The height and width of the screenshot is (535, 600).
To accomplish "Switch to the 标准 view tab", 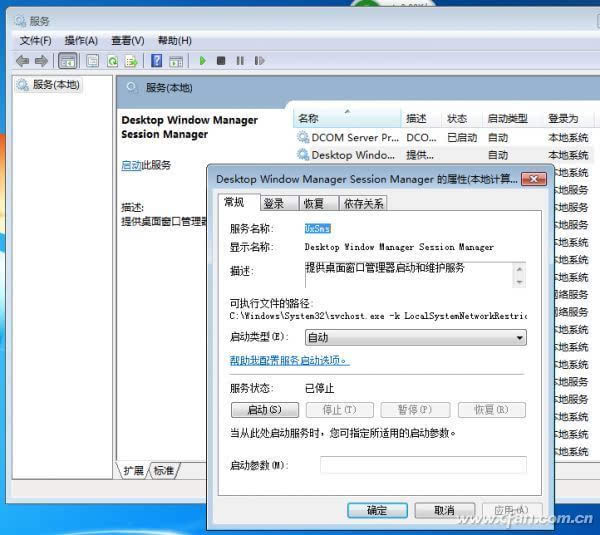I will (164, 470).
